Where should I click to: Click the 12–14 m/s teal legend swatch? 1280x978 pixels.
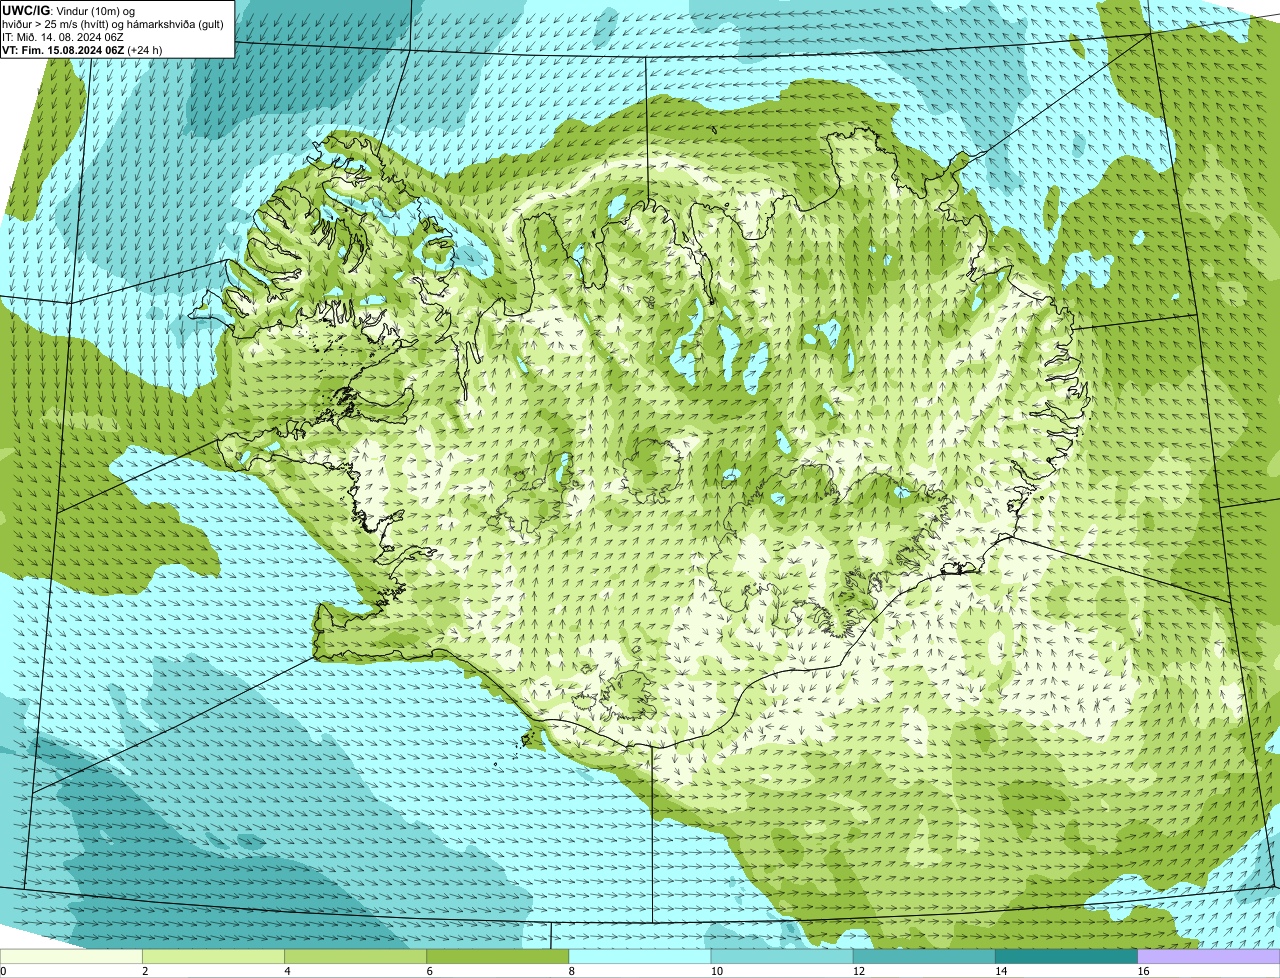924,957
